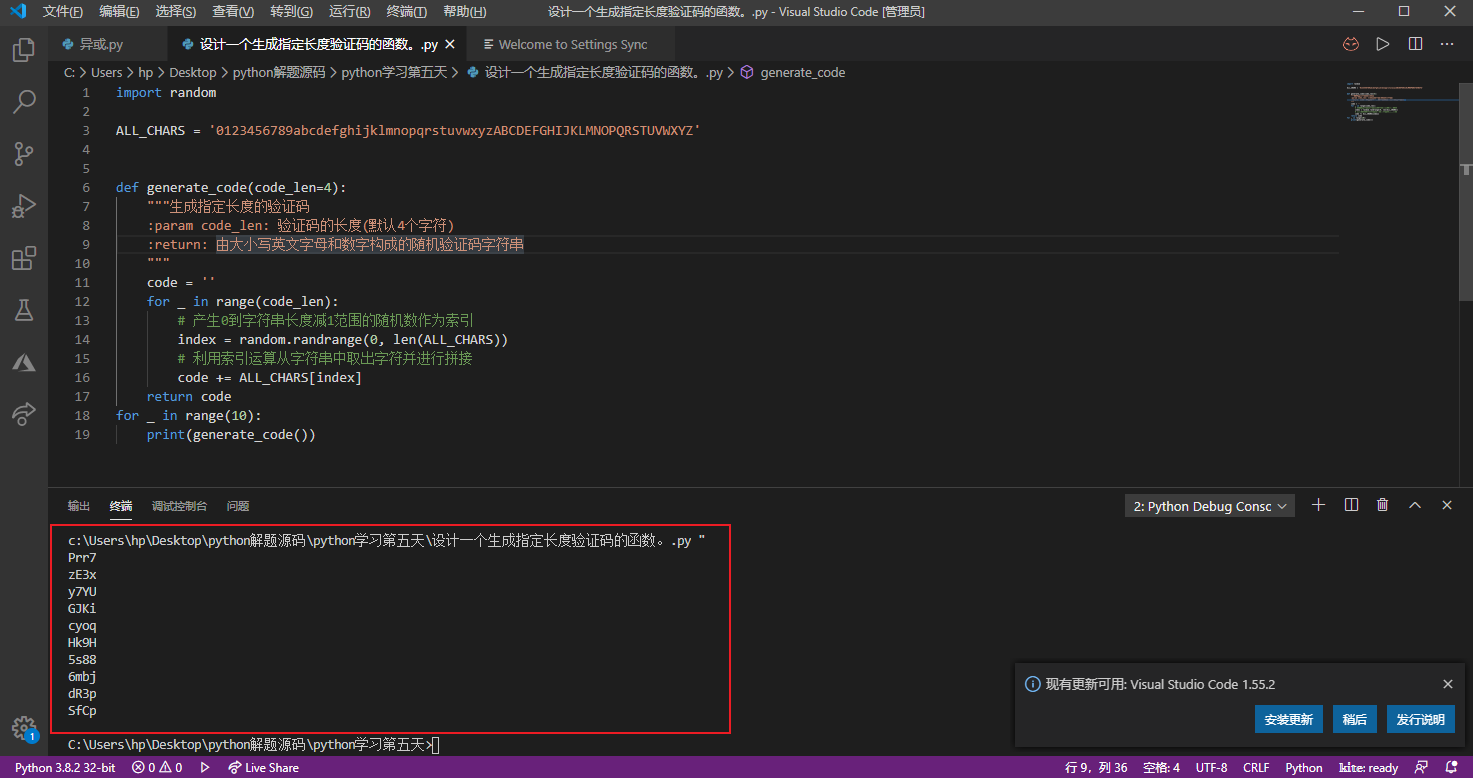This screenshot has width=1473, height=778.
Task: Click the 安装更新 button
Action: point(1289,720)
